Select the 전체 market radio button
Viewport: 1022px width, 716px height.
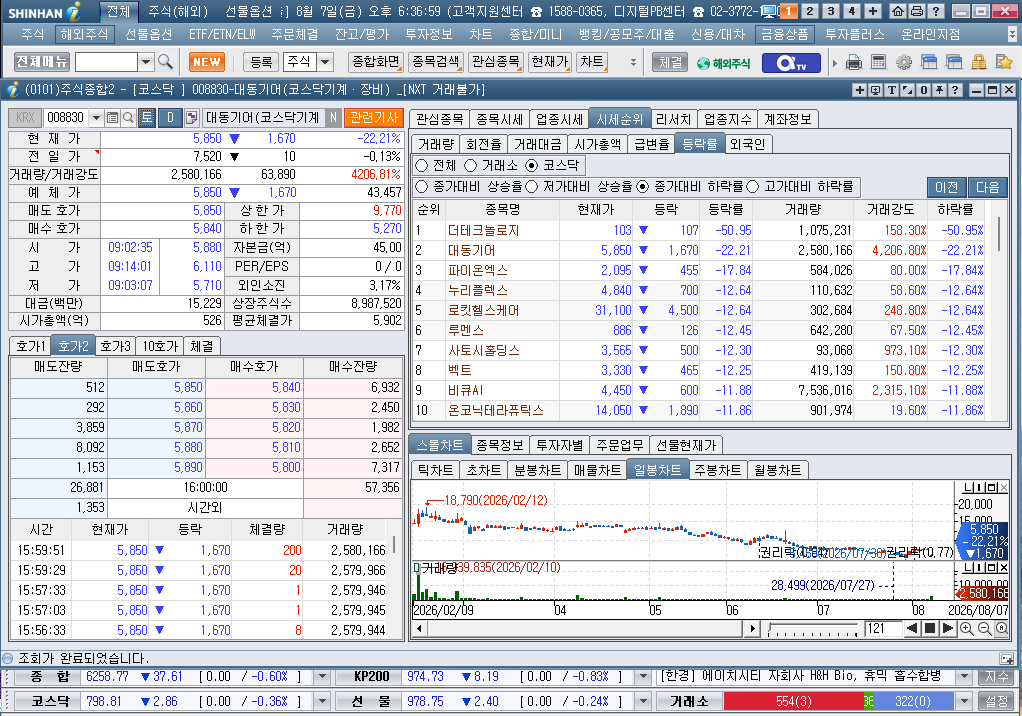tap(422, 165)
